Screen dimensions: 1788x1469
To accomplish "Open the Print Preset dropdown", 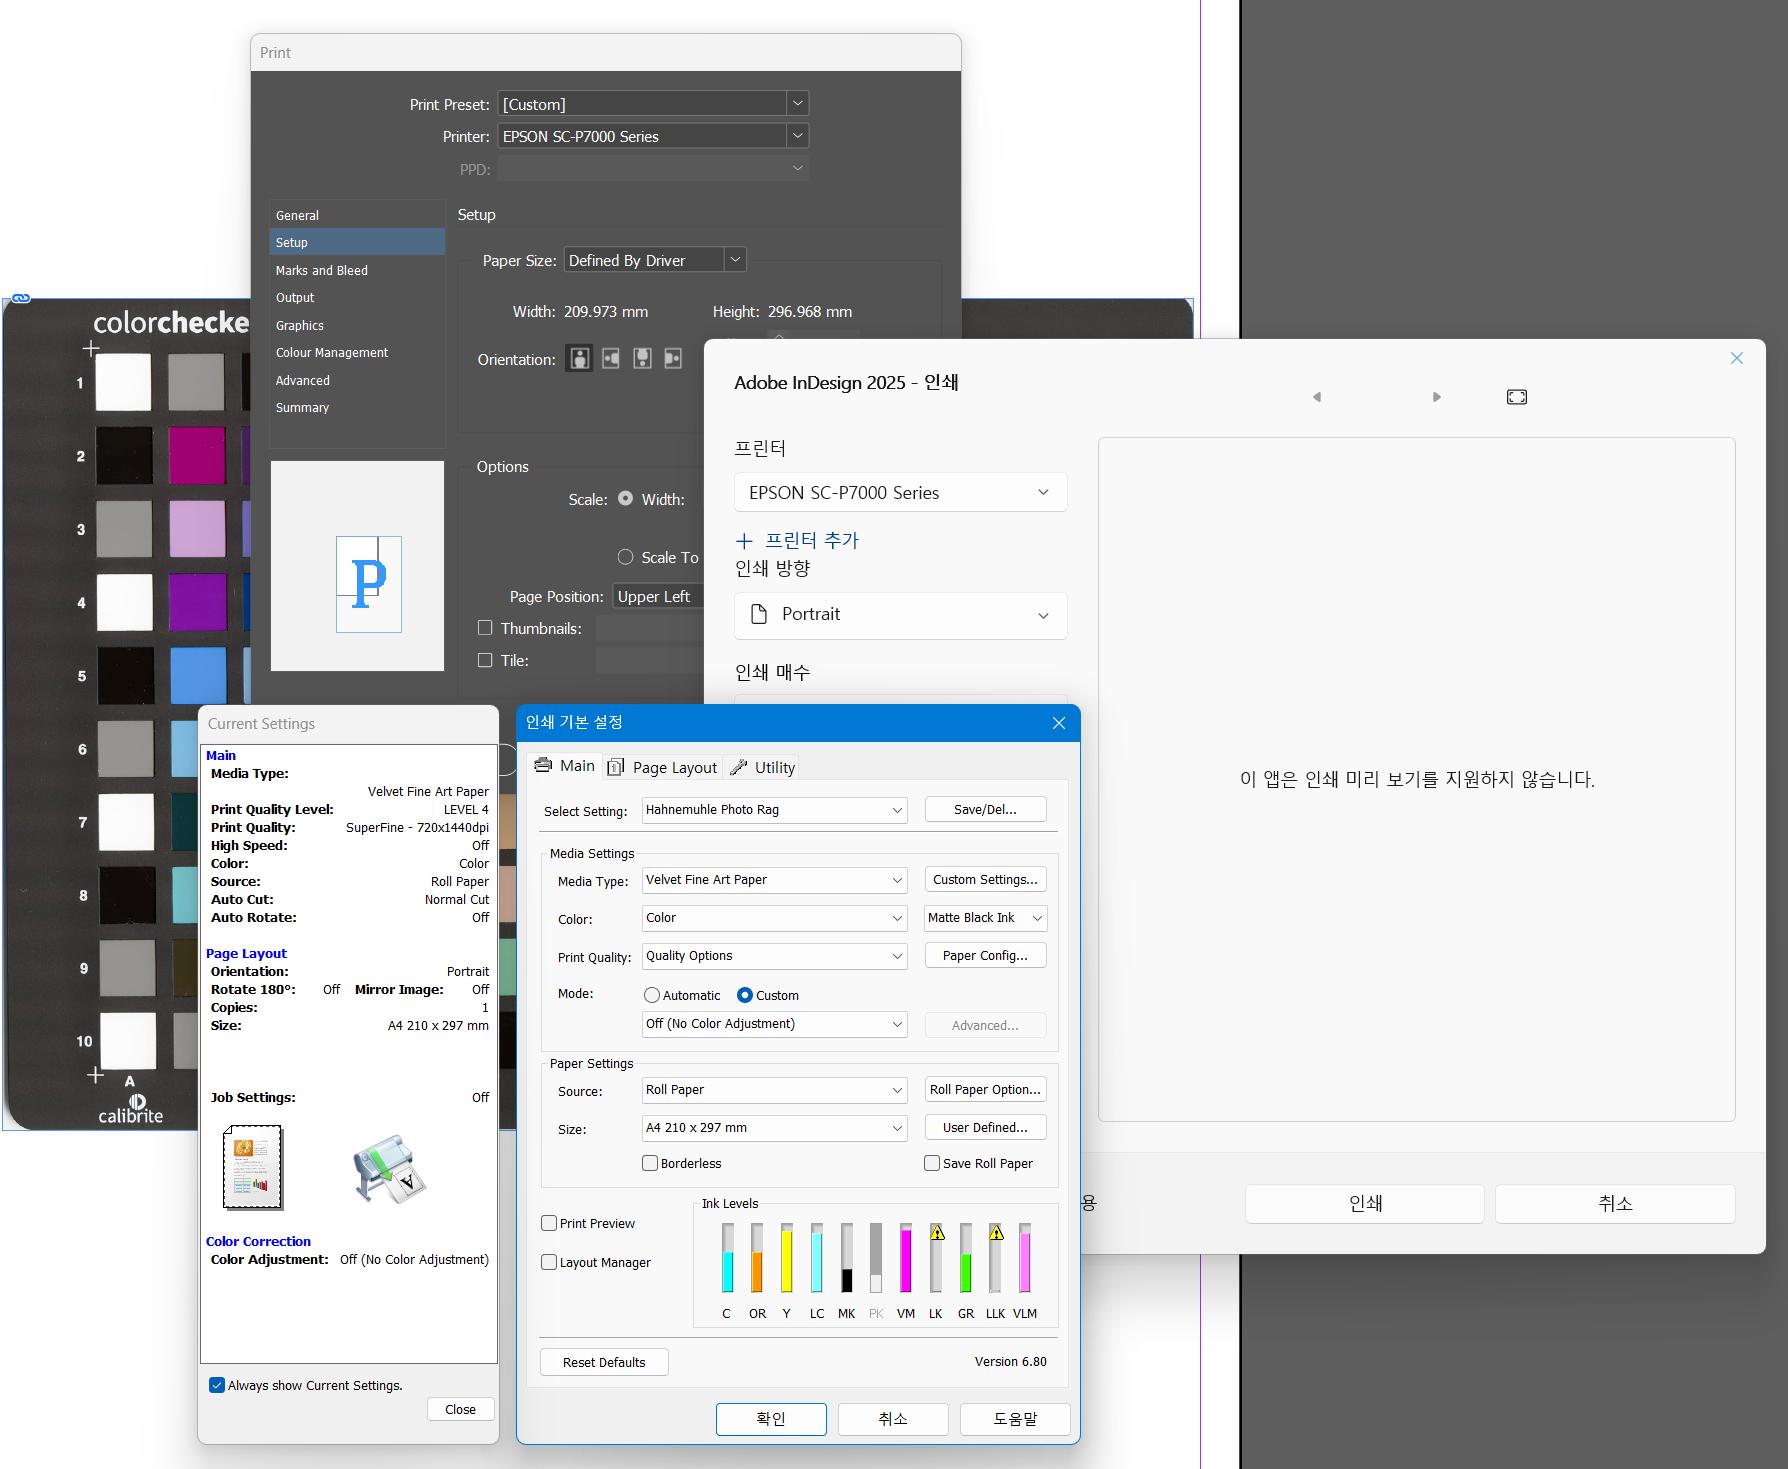I will [x=654, y=104].
